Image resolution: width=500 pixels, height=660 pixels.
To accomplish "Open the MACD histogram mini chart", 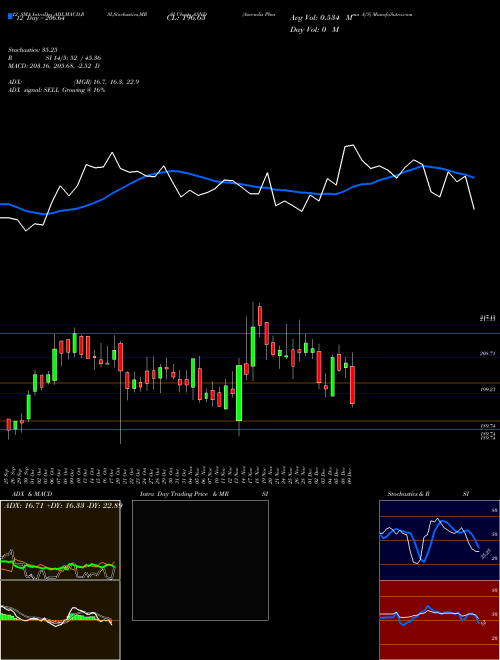I will (x=60, y=620).
